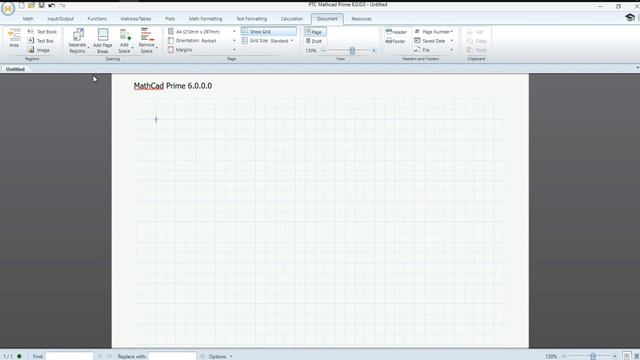This screenshot has height=360, width=640.
Task: Zoom in with status bar plus button
Action: coord(614,356)
